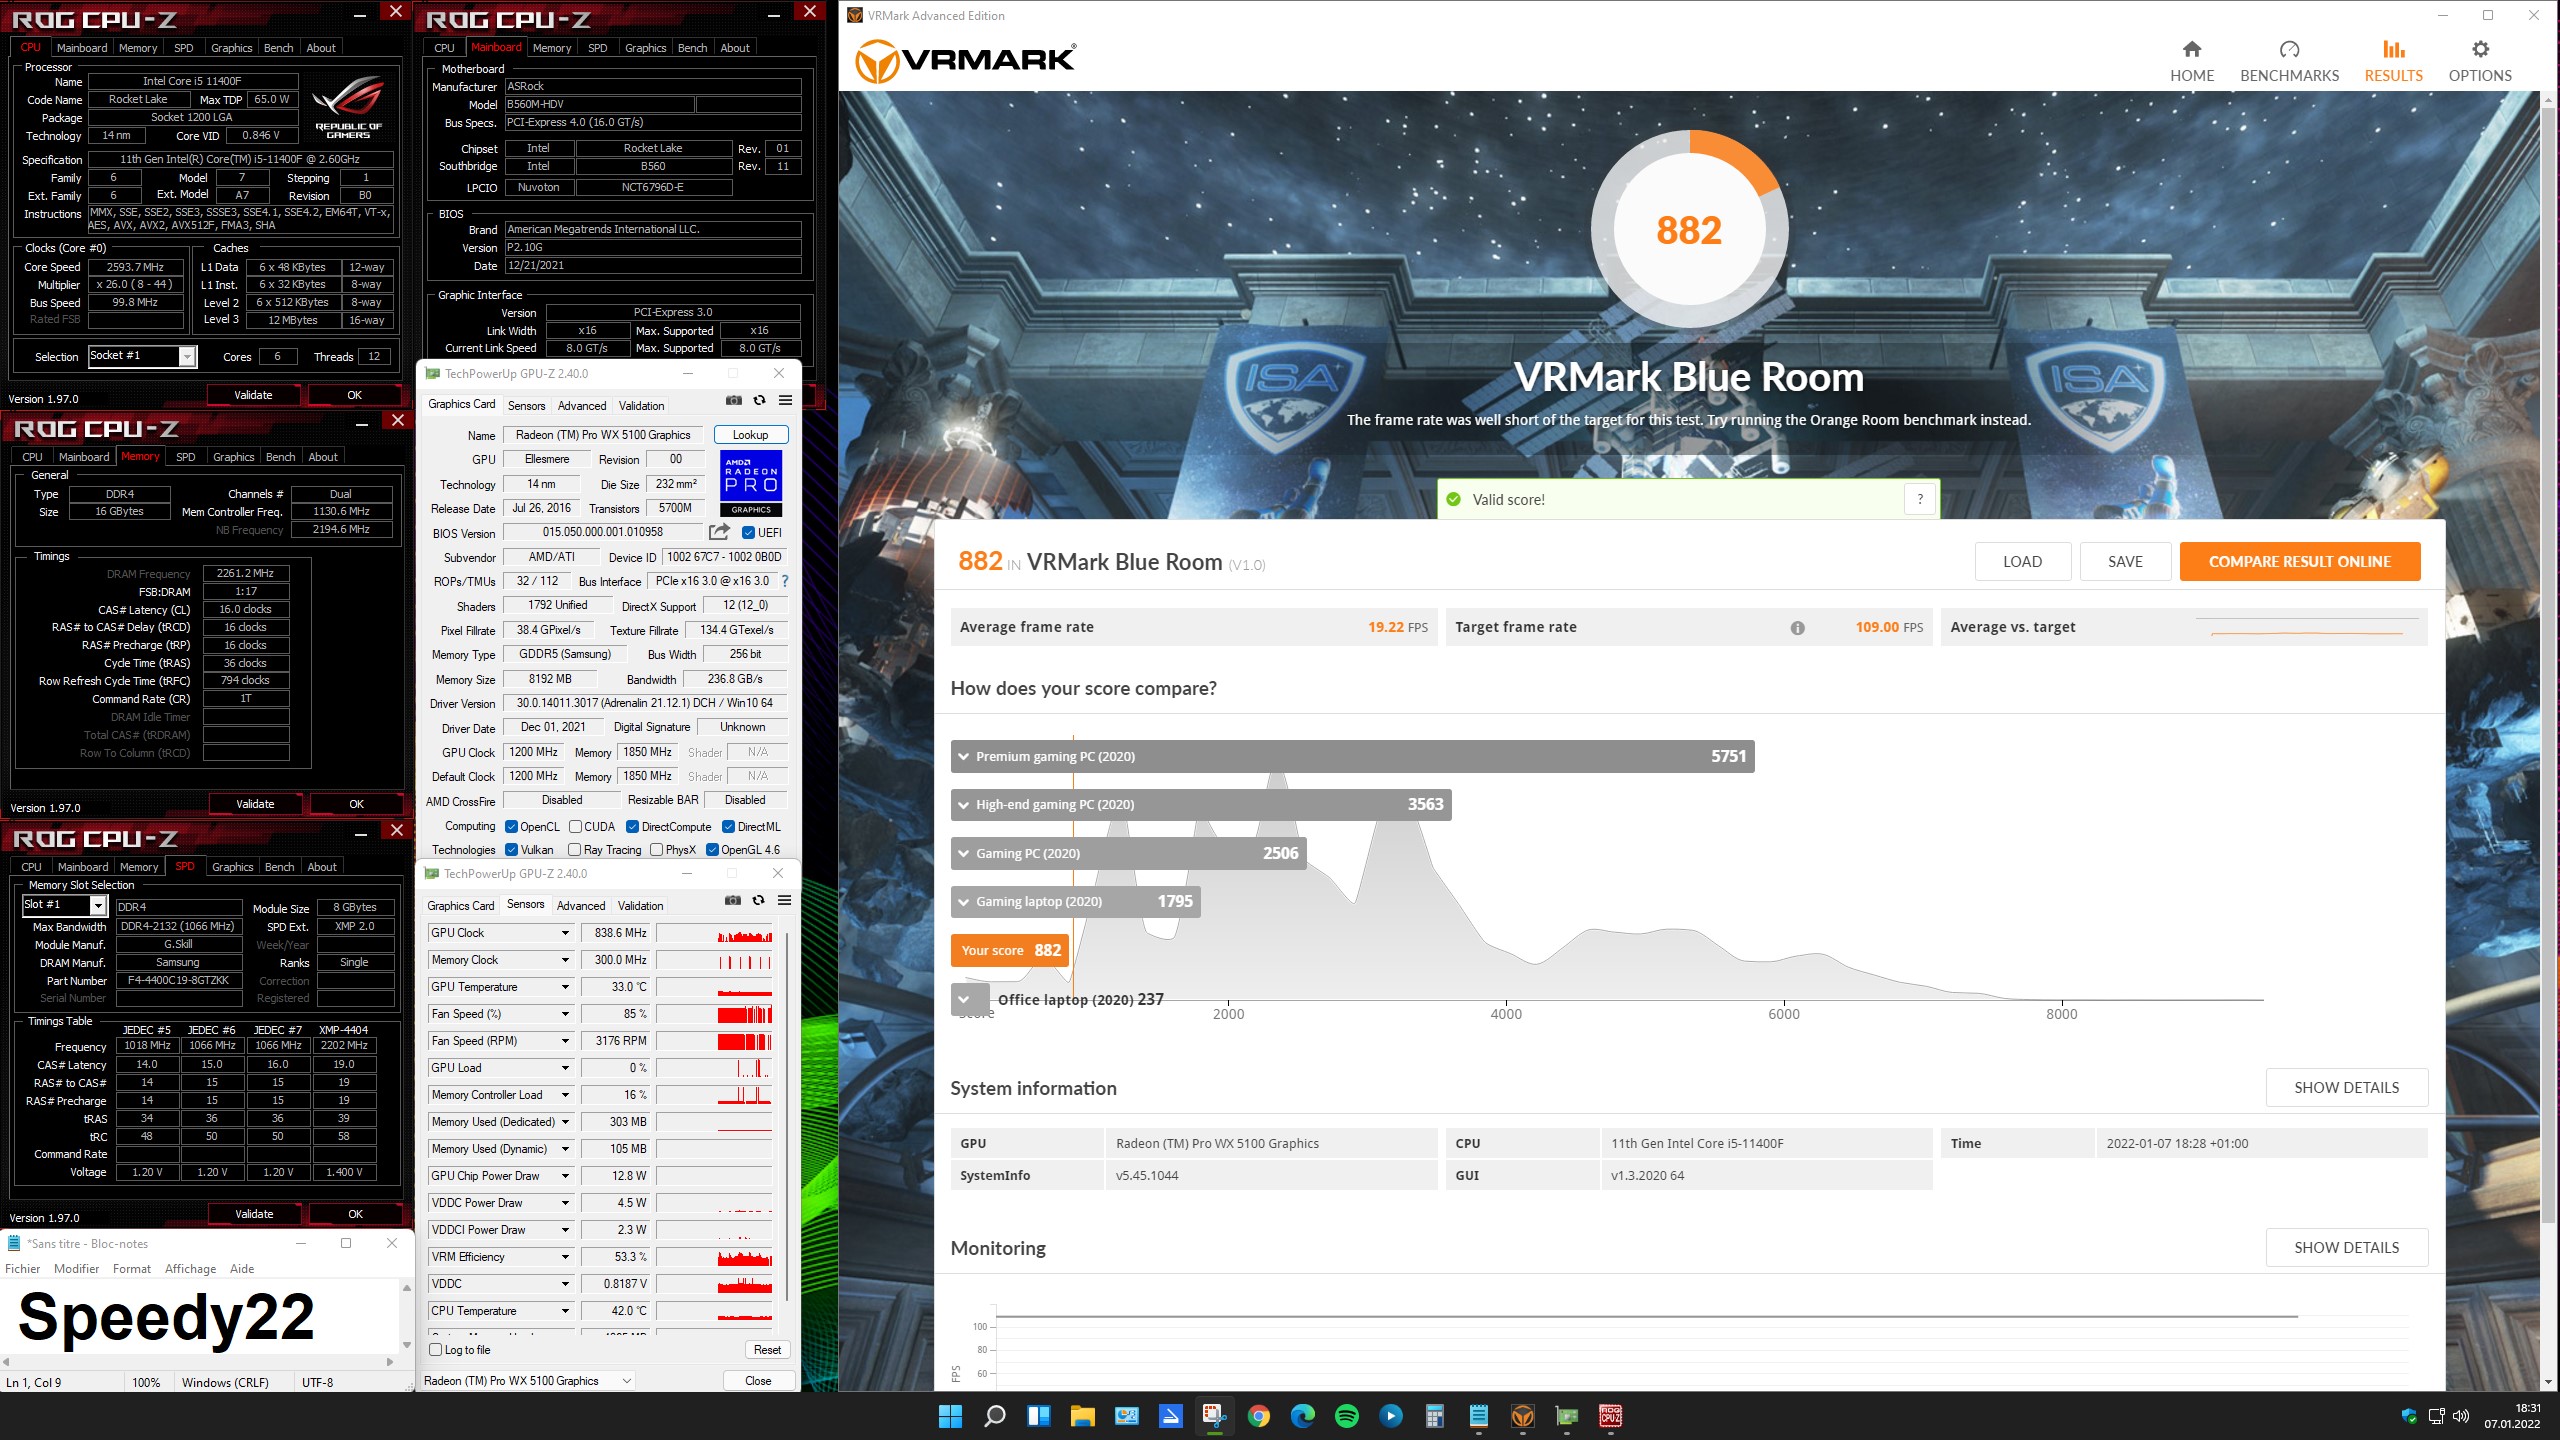Open the Fichier menu in Notepad
This screenshot has width=2560, height=1440.
(x=22, y=1269)
